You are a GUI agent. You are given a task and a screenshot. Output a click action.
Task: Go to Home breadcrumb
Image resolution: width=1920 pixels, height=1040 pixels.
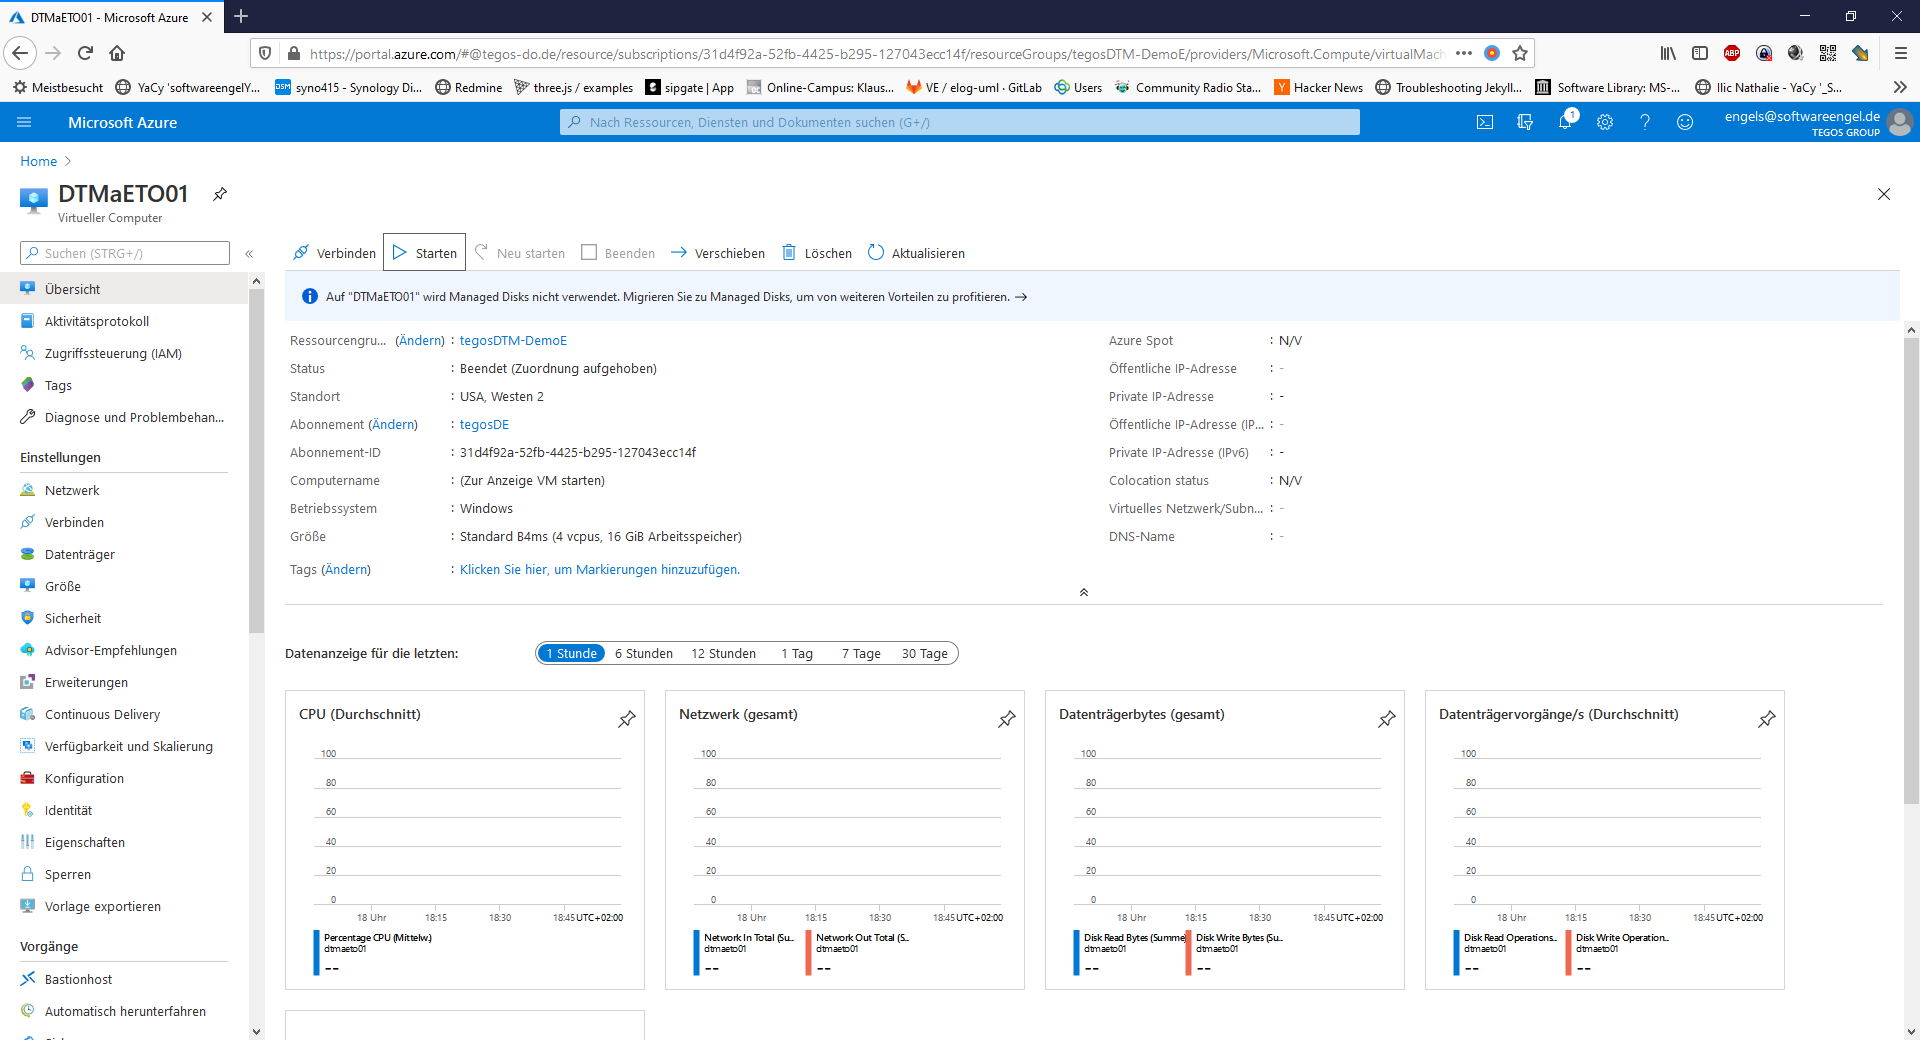pos(39,161)
